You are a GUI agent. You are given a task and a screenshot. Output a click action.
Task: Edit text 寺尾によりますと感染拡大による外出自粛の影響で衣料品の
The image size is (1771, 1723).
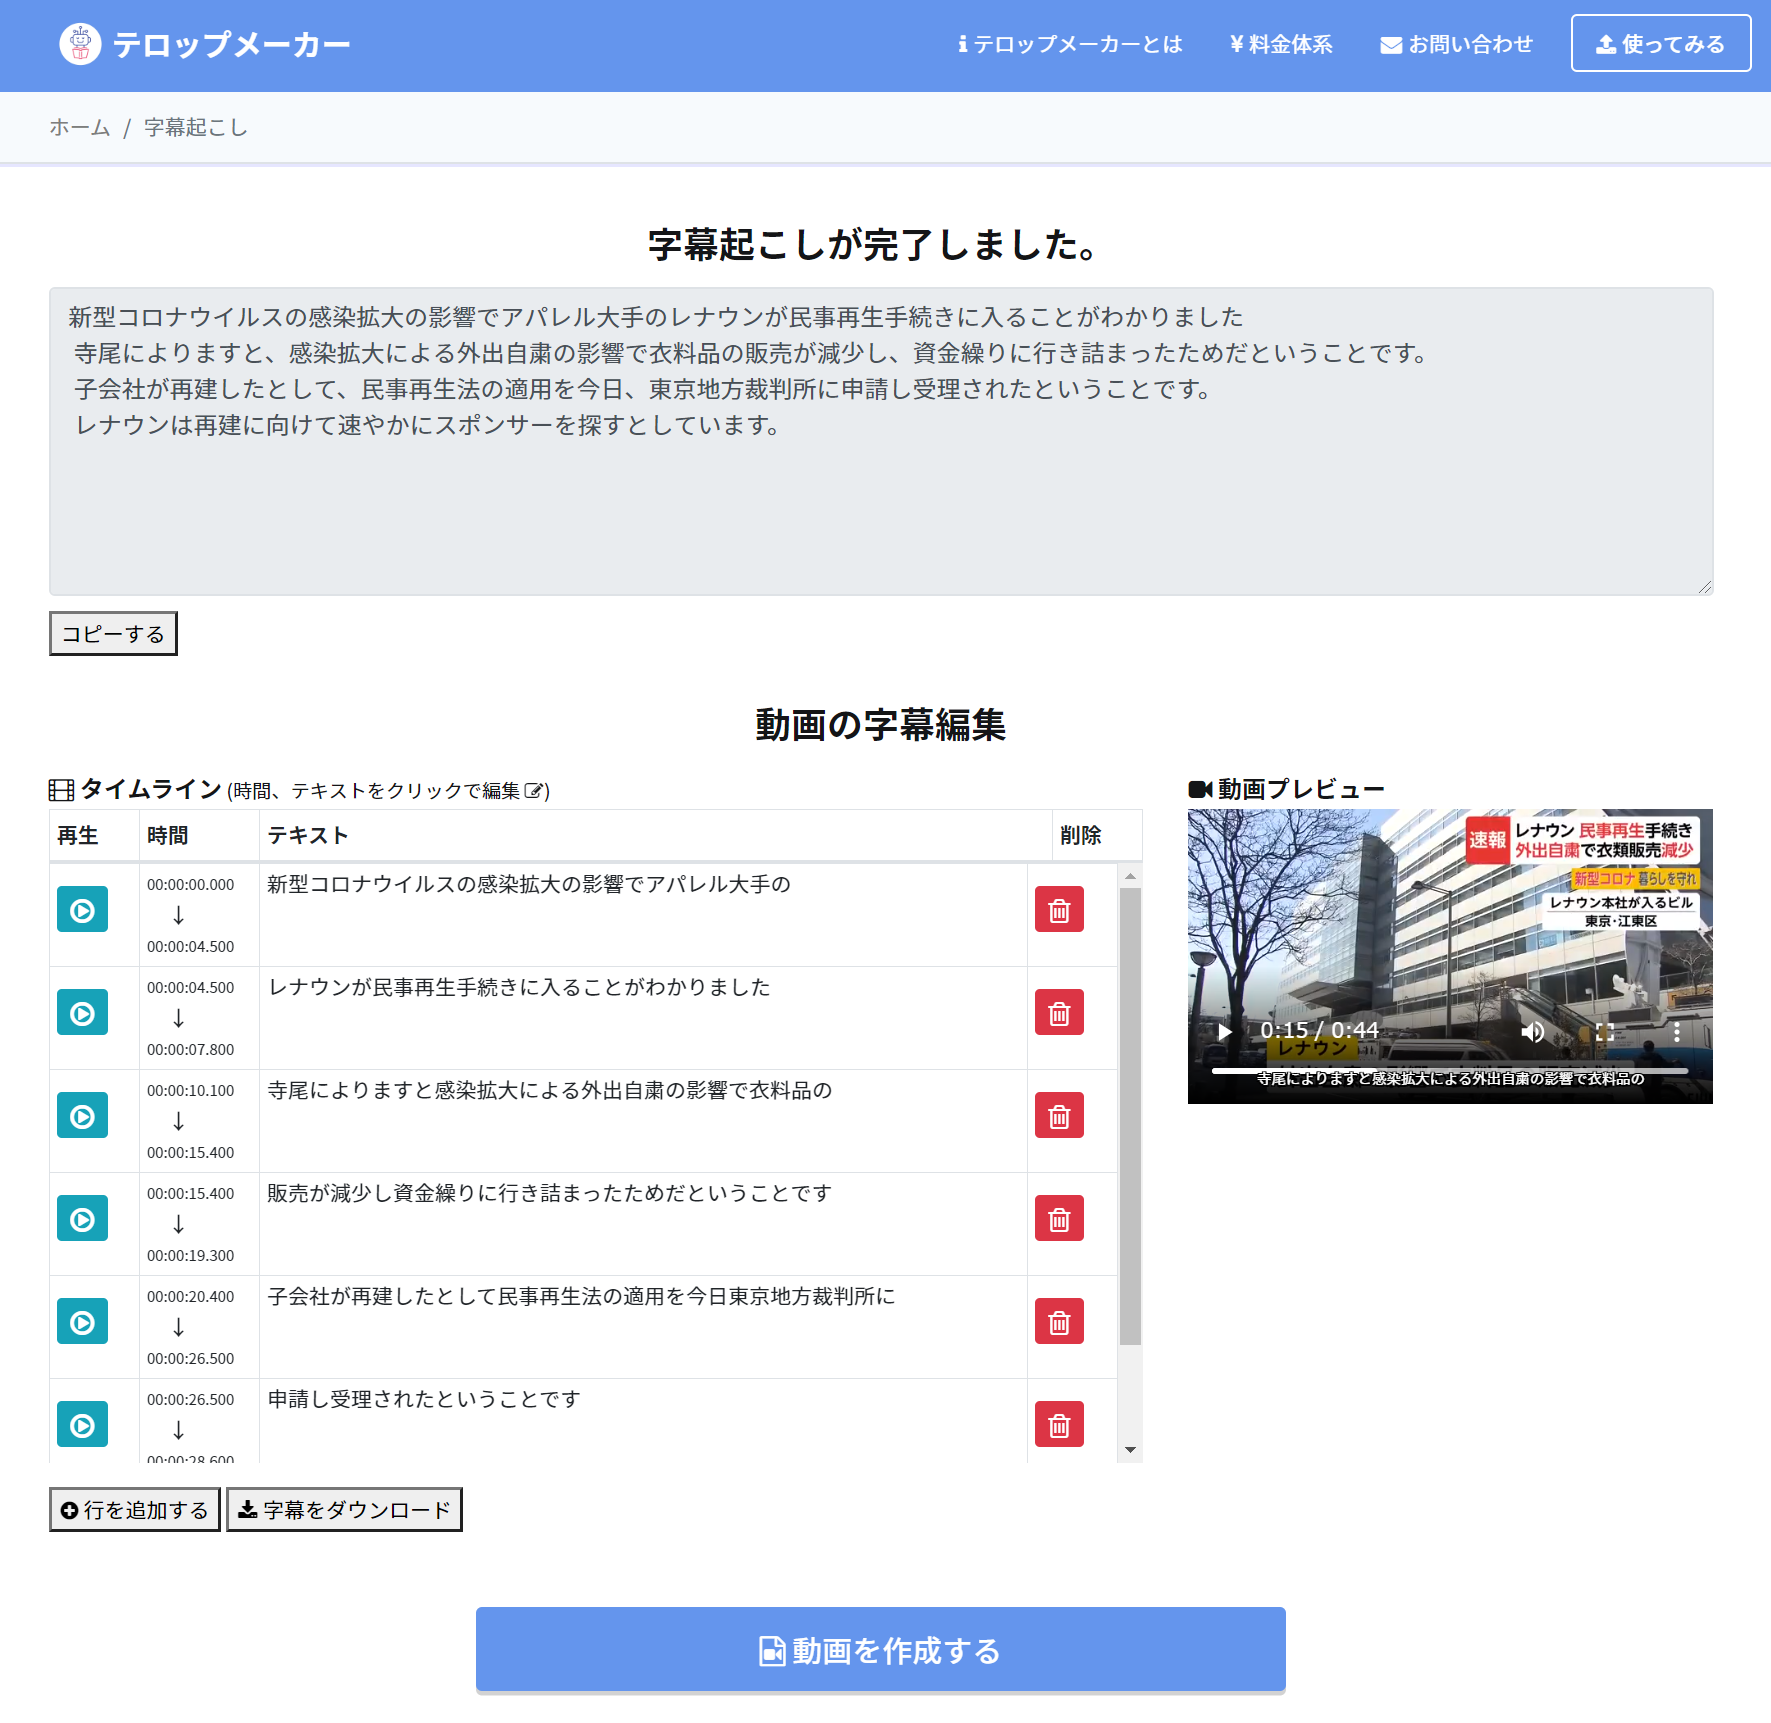[x=550, y=1090]
